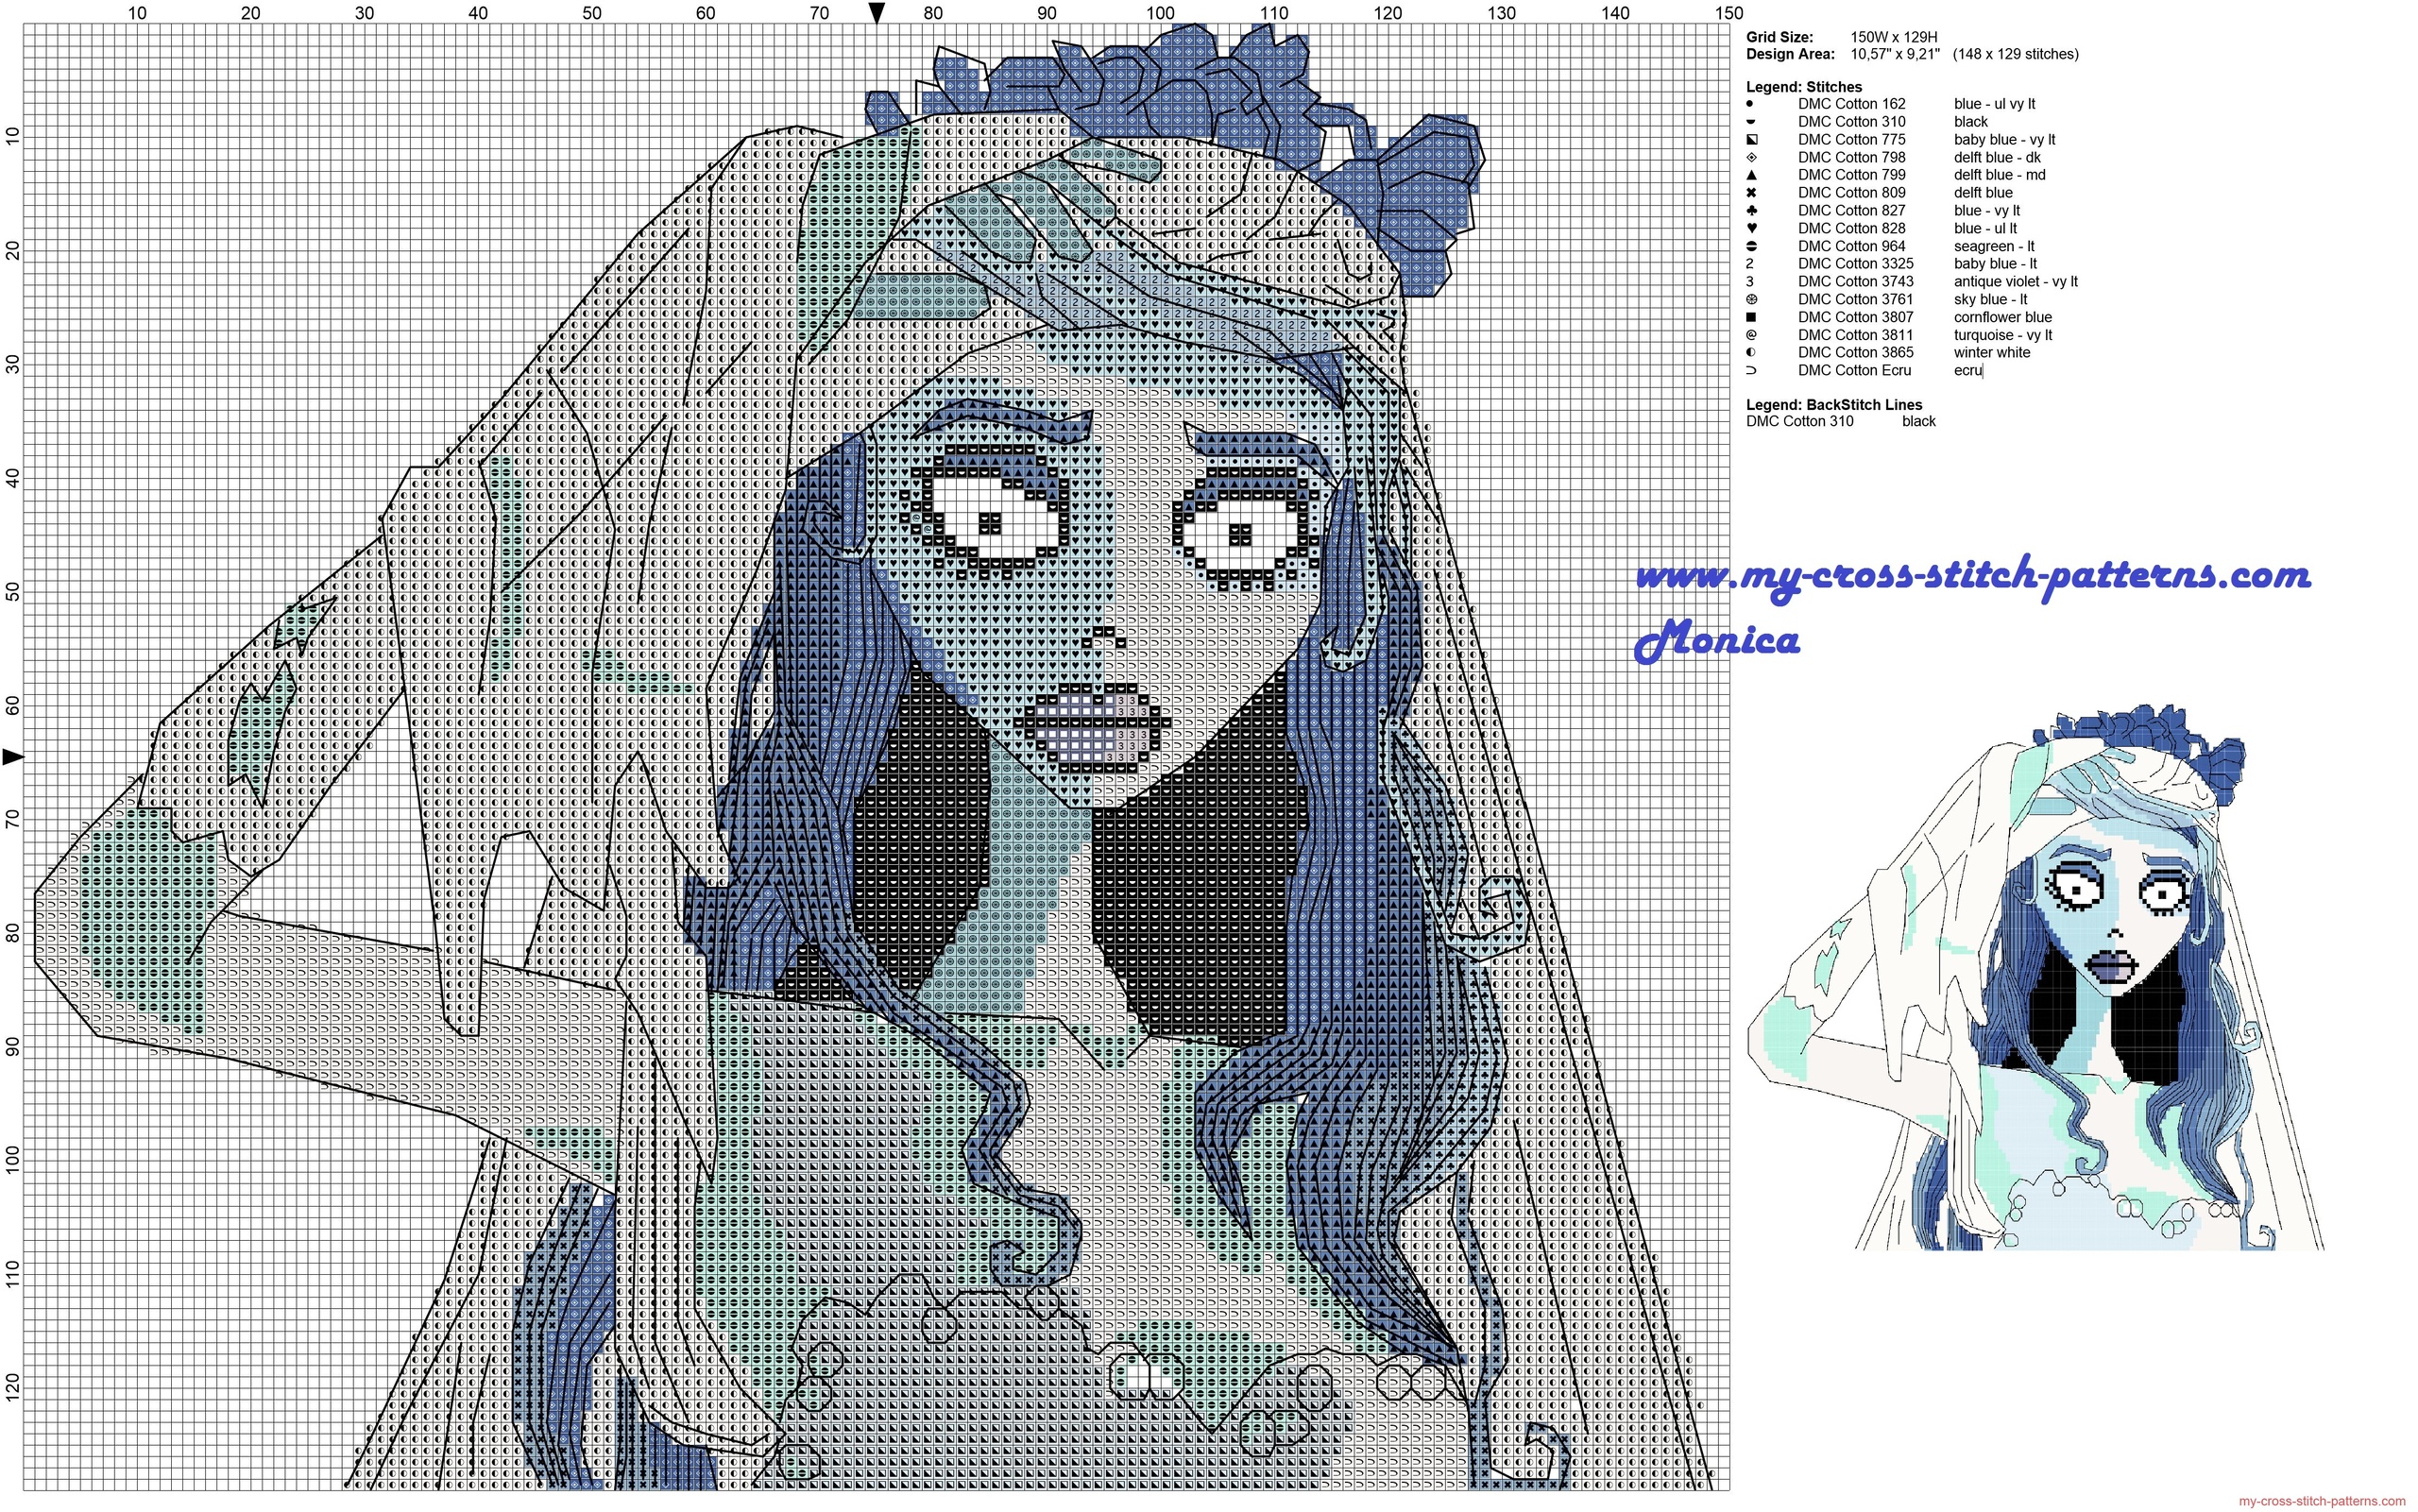
Task: Click the 'Legend: Stitches' heading
Action: (1804, 87)
